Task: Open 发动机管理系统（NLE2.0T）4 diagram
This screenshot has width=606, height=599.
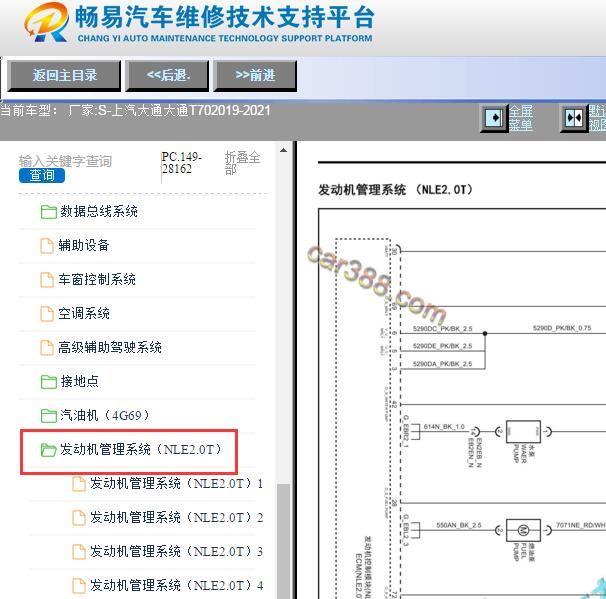Action: pos(177,585)
